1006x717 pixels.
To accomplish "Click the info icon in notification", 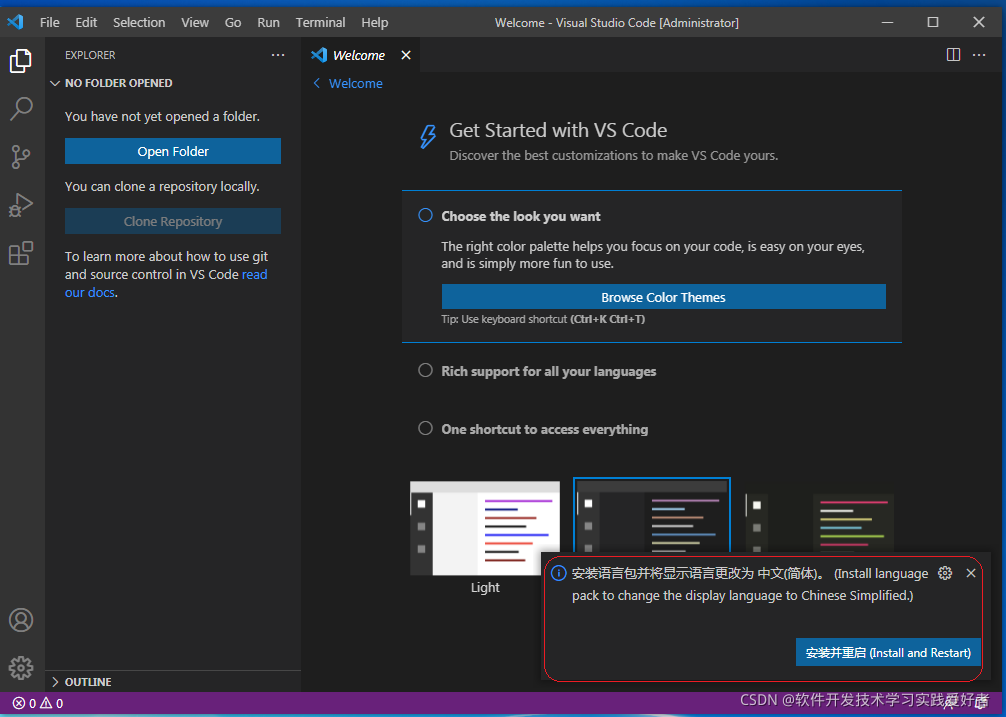I will click(x=559, y=573).
